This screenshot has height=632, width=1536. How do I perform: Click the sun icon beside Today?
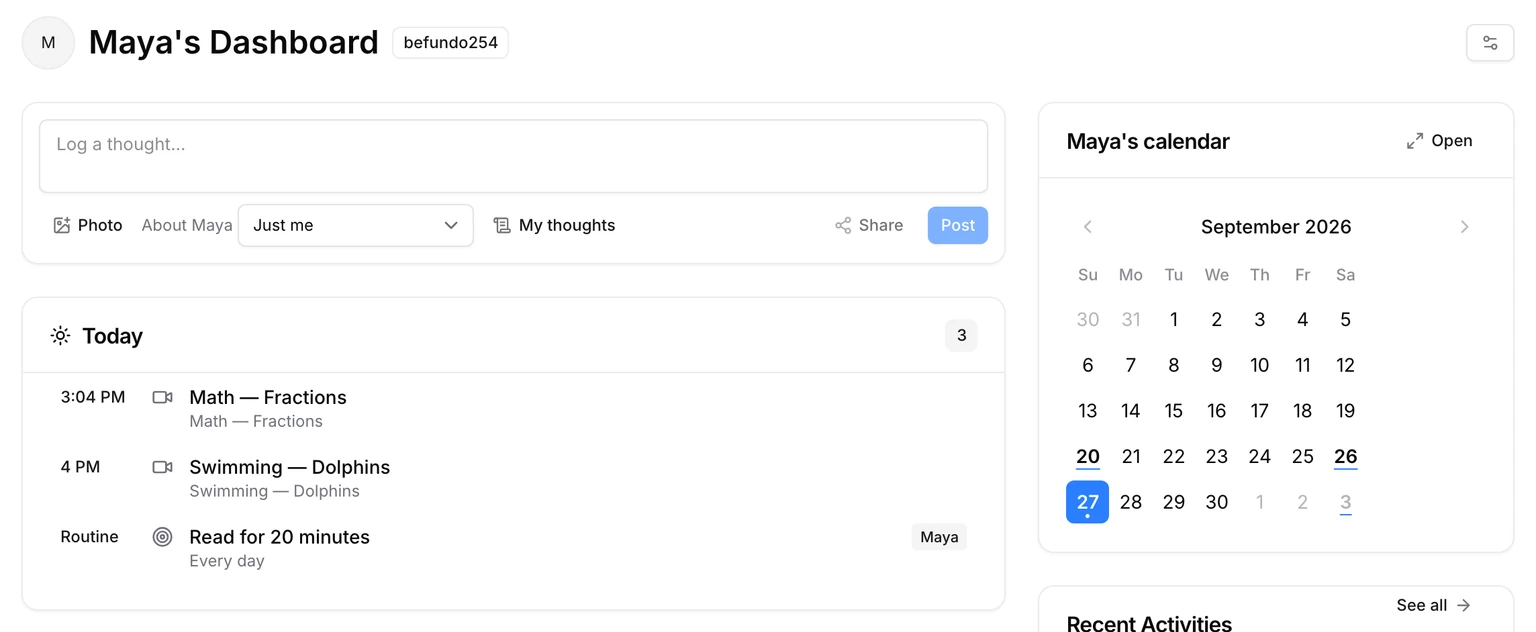point(61,336)
